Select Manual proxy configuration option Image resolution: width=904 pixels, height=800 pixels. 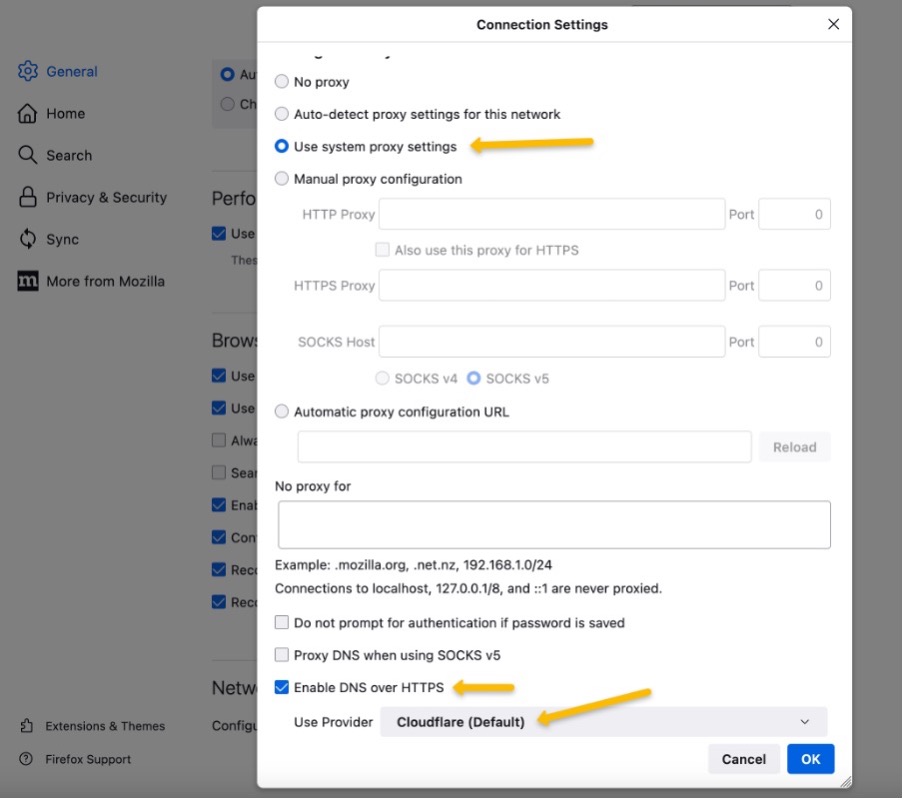tap(282, 179)
